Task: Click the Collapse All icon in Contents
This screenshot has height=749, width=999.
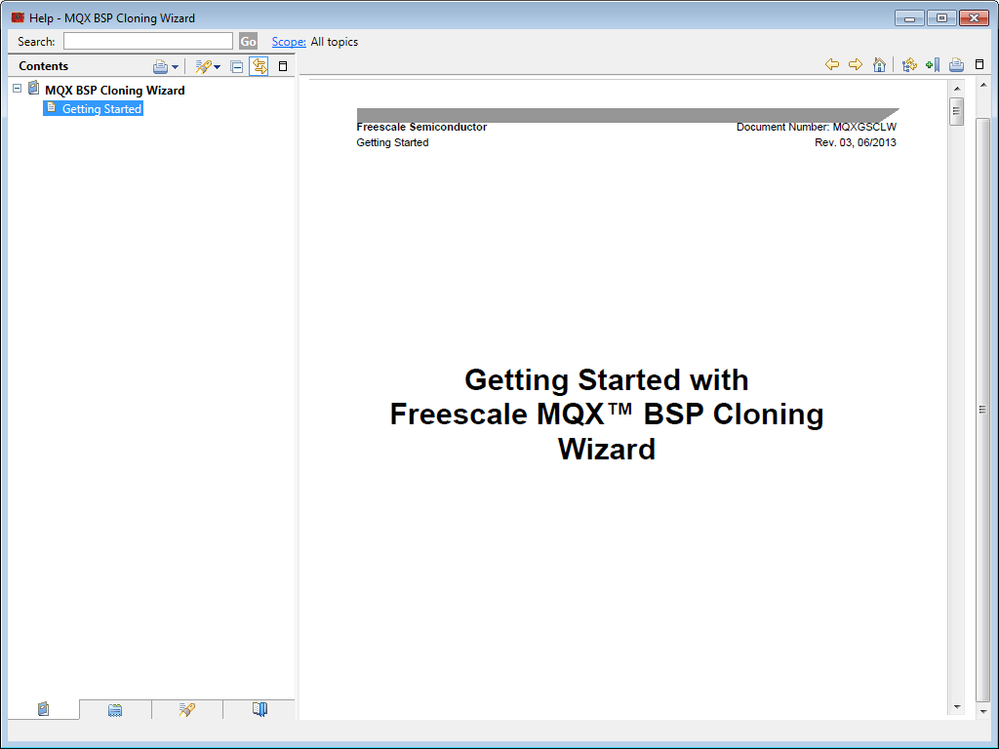Action: tap(236, 66)
